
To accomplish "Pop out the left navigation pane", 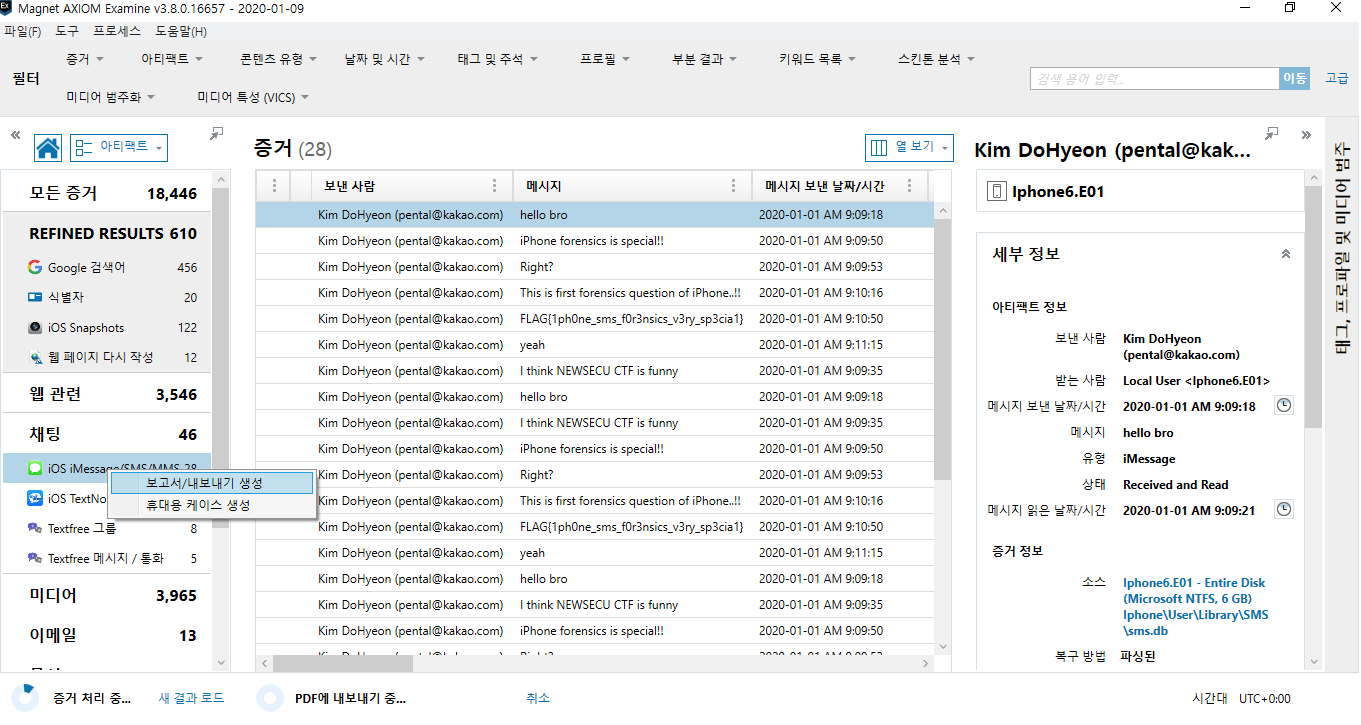I will [217, 133].
